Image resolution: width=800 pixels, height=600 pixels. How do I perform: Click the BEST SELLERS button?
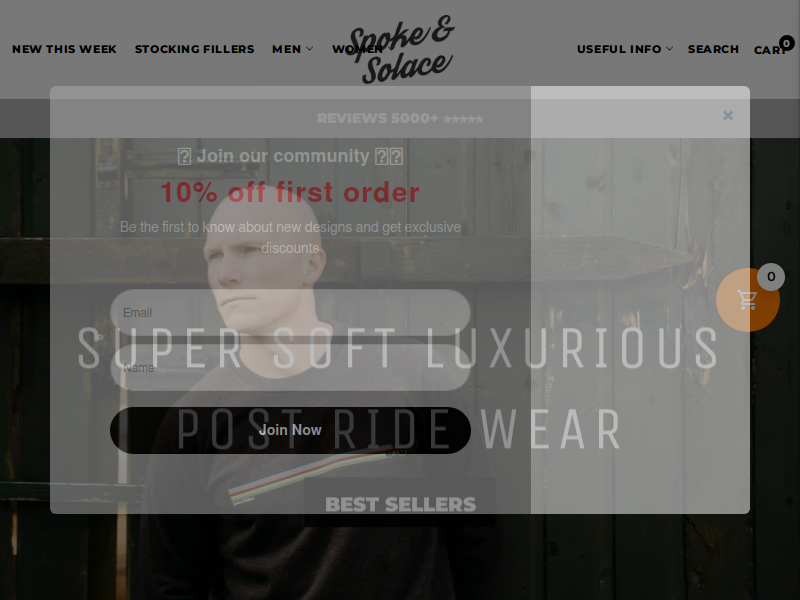(400, 503)
